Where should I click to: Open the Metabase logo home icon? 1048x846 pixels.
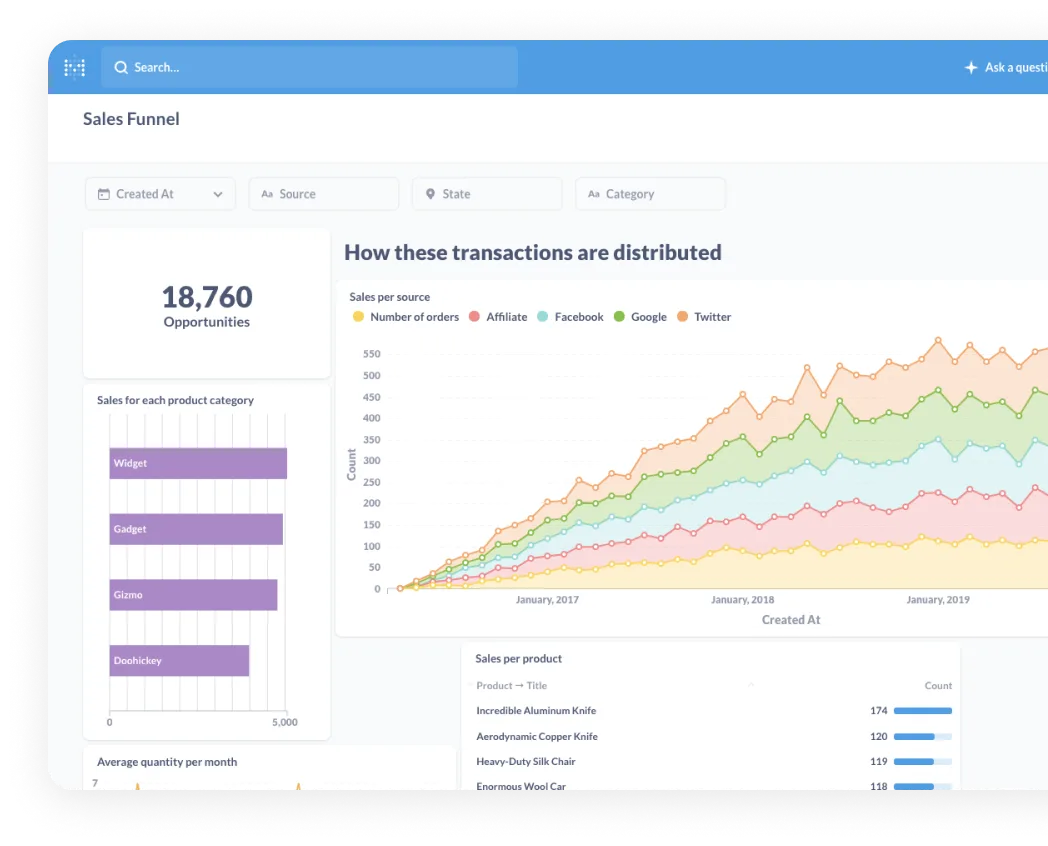click(74, 67)
